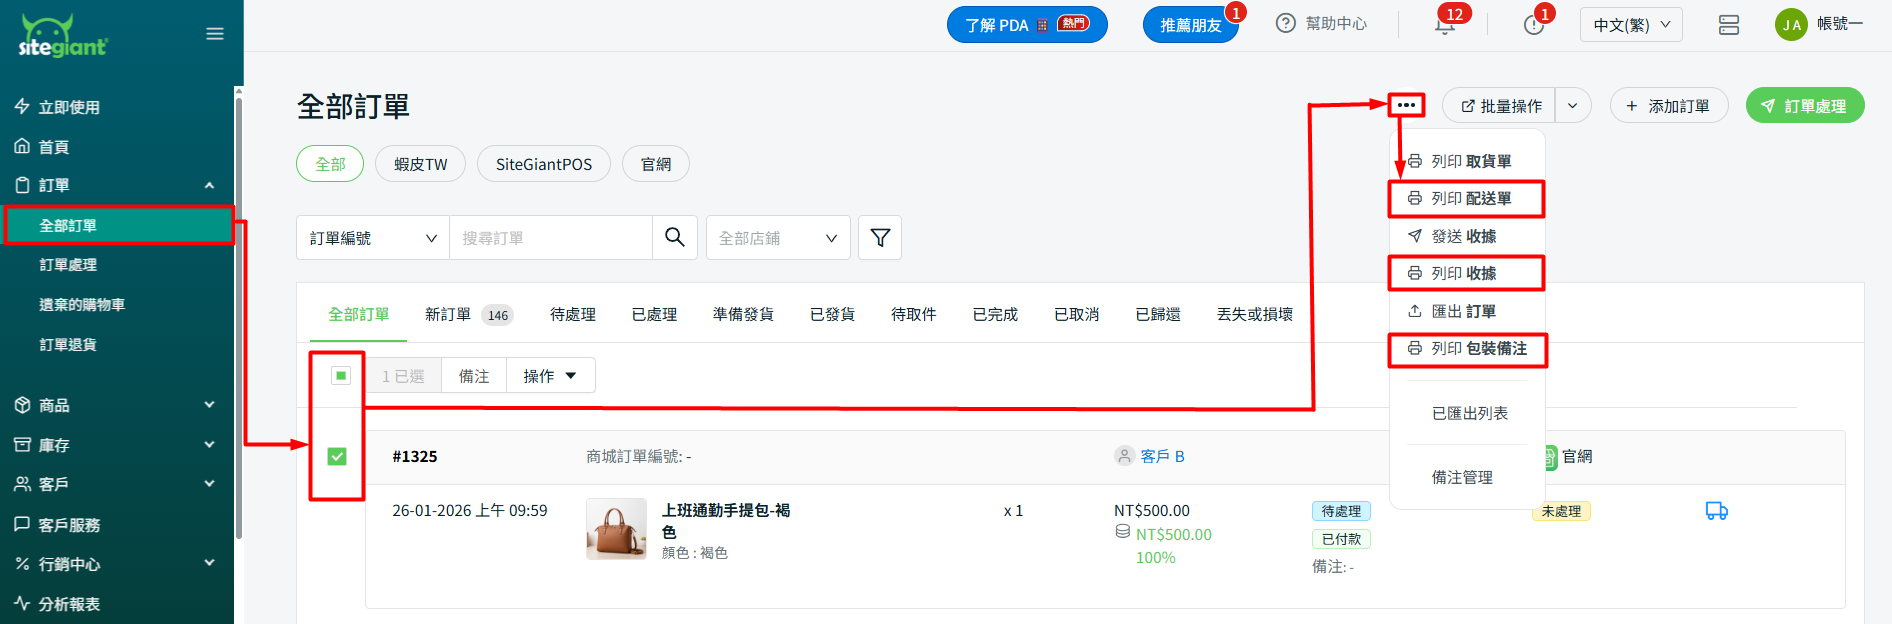Expand the 操作 actions dropdown
Viewport: 1892px width, 624px height.
coord(550,376)
